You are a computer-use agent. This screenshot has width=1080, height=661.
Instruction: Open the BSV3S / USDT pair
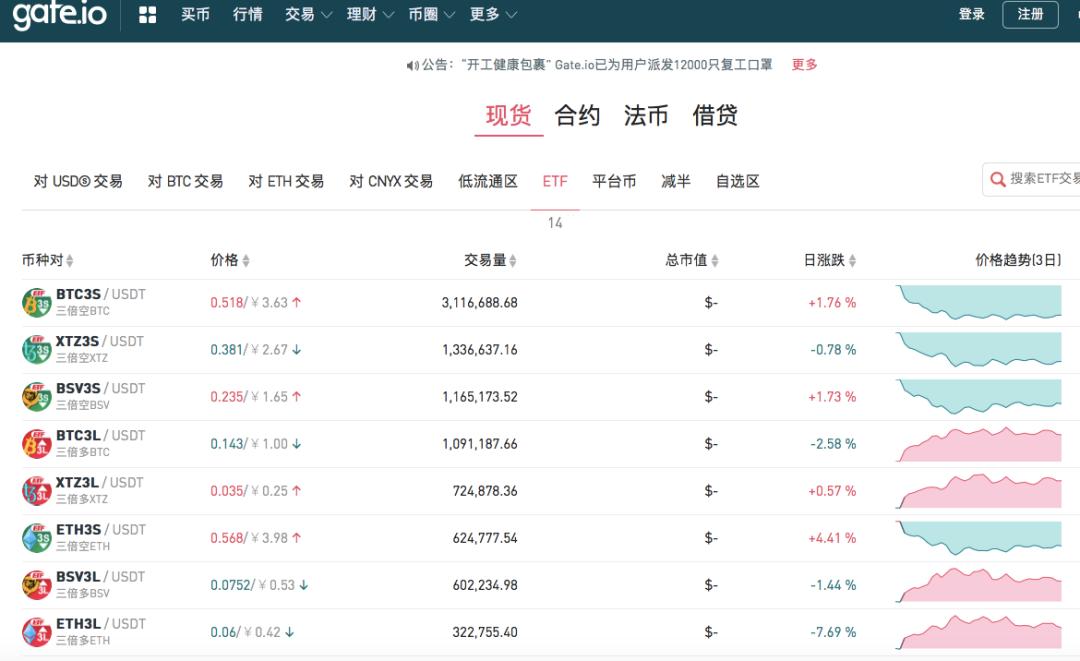point(101,388)
